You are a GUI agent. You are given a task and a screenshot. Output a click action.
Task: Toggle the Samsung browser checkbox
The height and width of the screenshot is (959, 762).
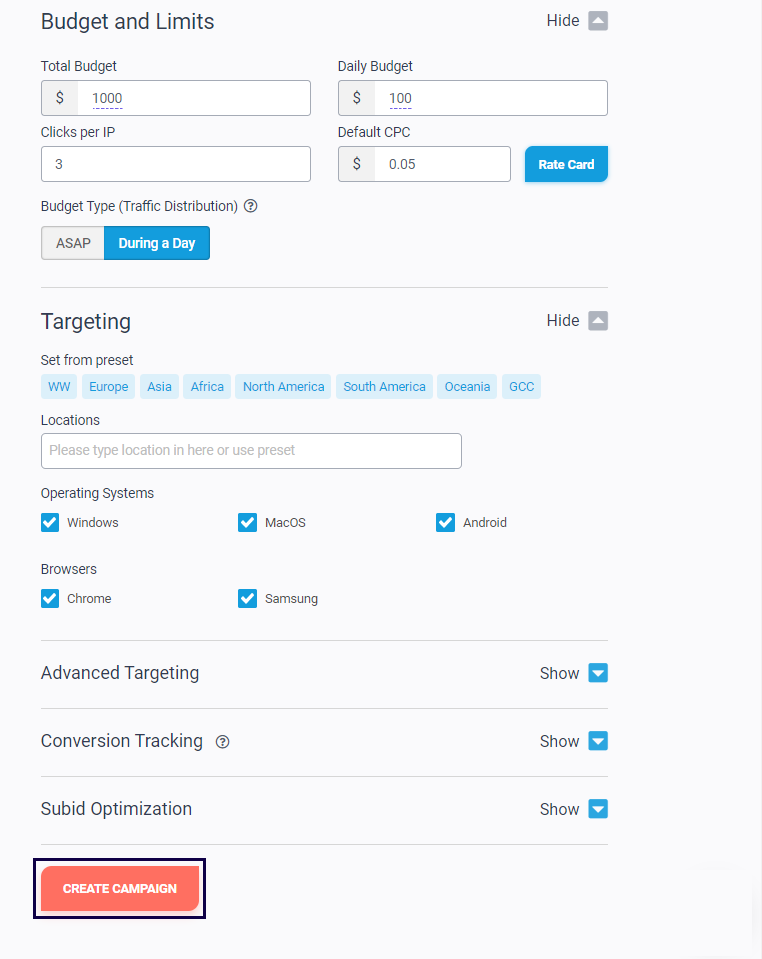[248, 598]
